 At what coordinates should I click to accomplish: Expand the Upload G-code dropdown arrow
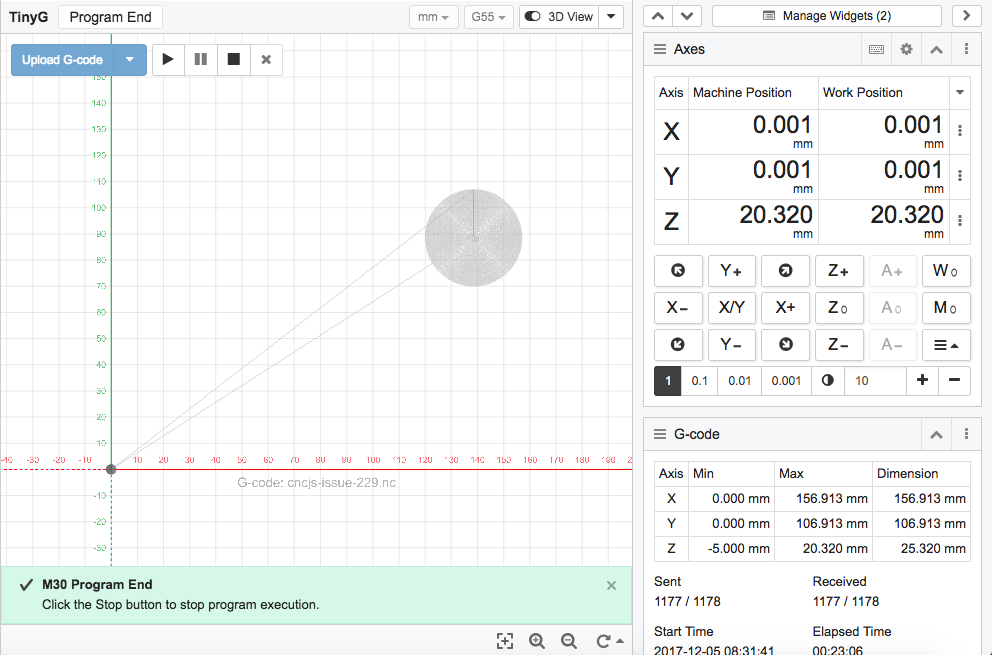click(130, 59)
